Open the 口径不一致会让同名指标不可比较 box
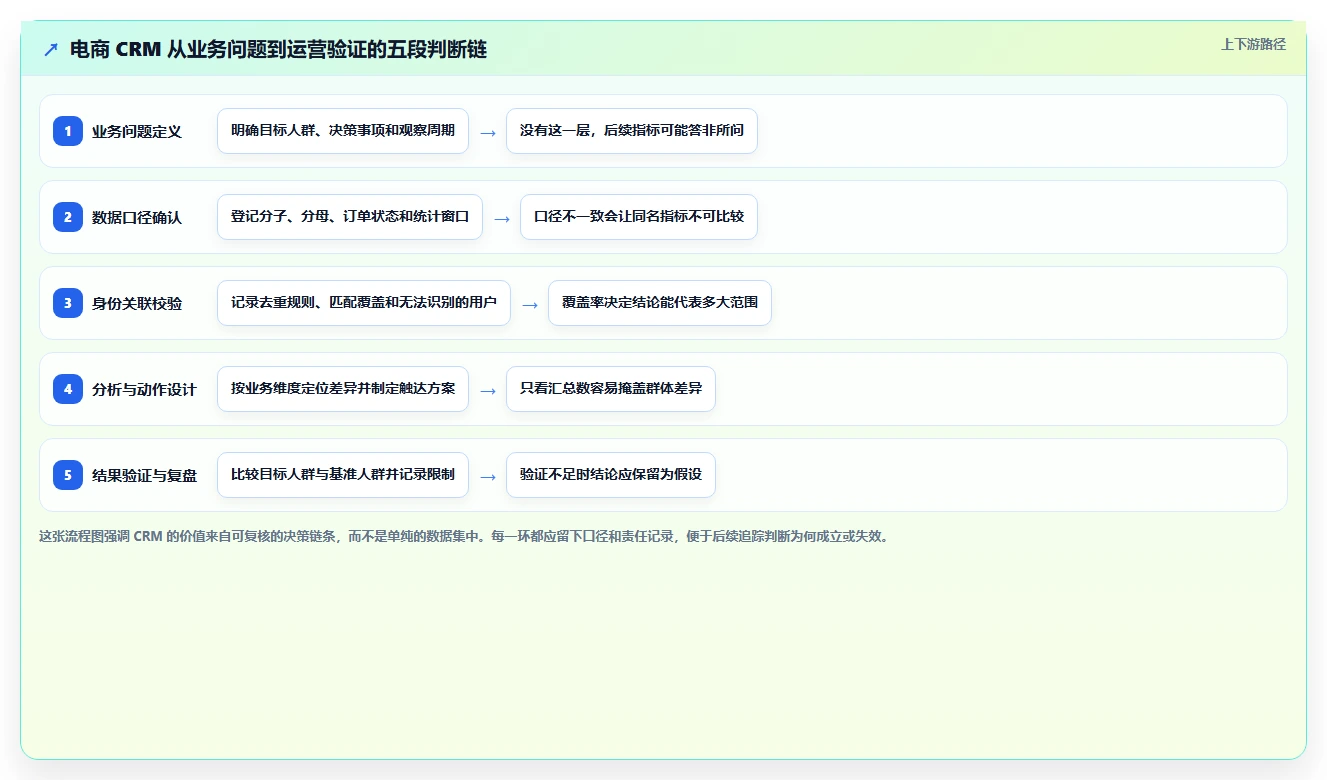This screenshot has width=1327, height=780. [x=639, y=217]
